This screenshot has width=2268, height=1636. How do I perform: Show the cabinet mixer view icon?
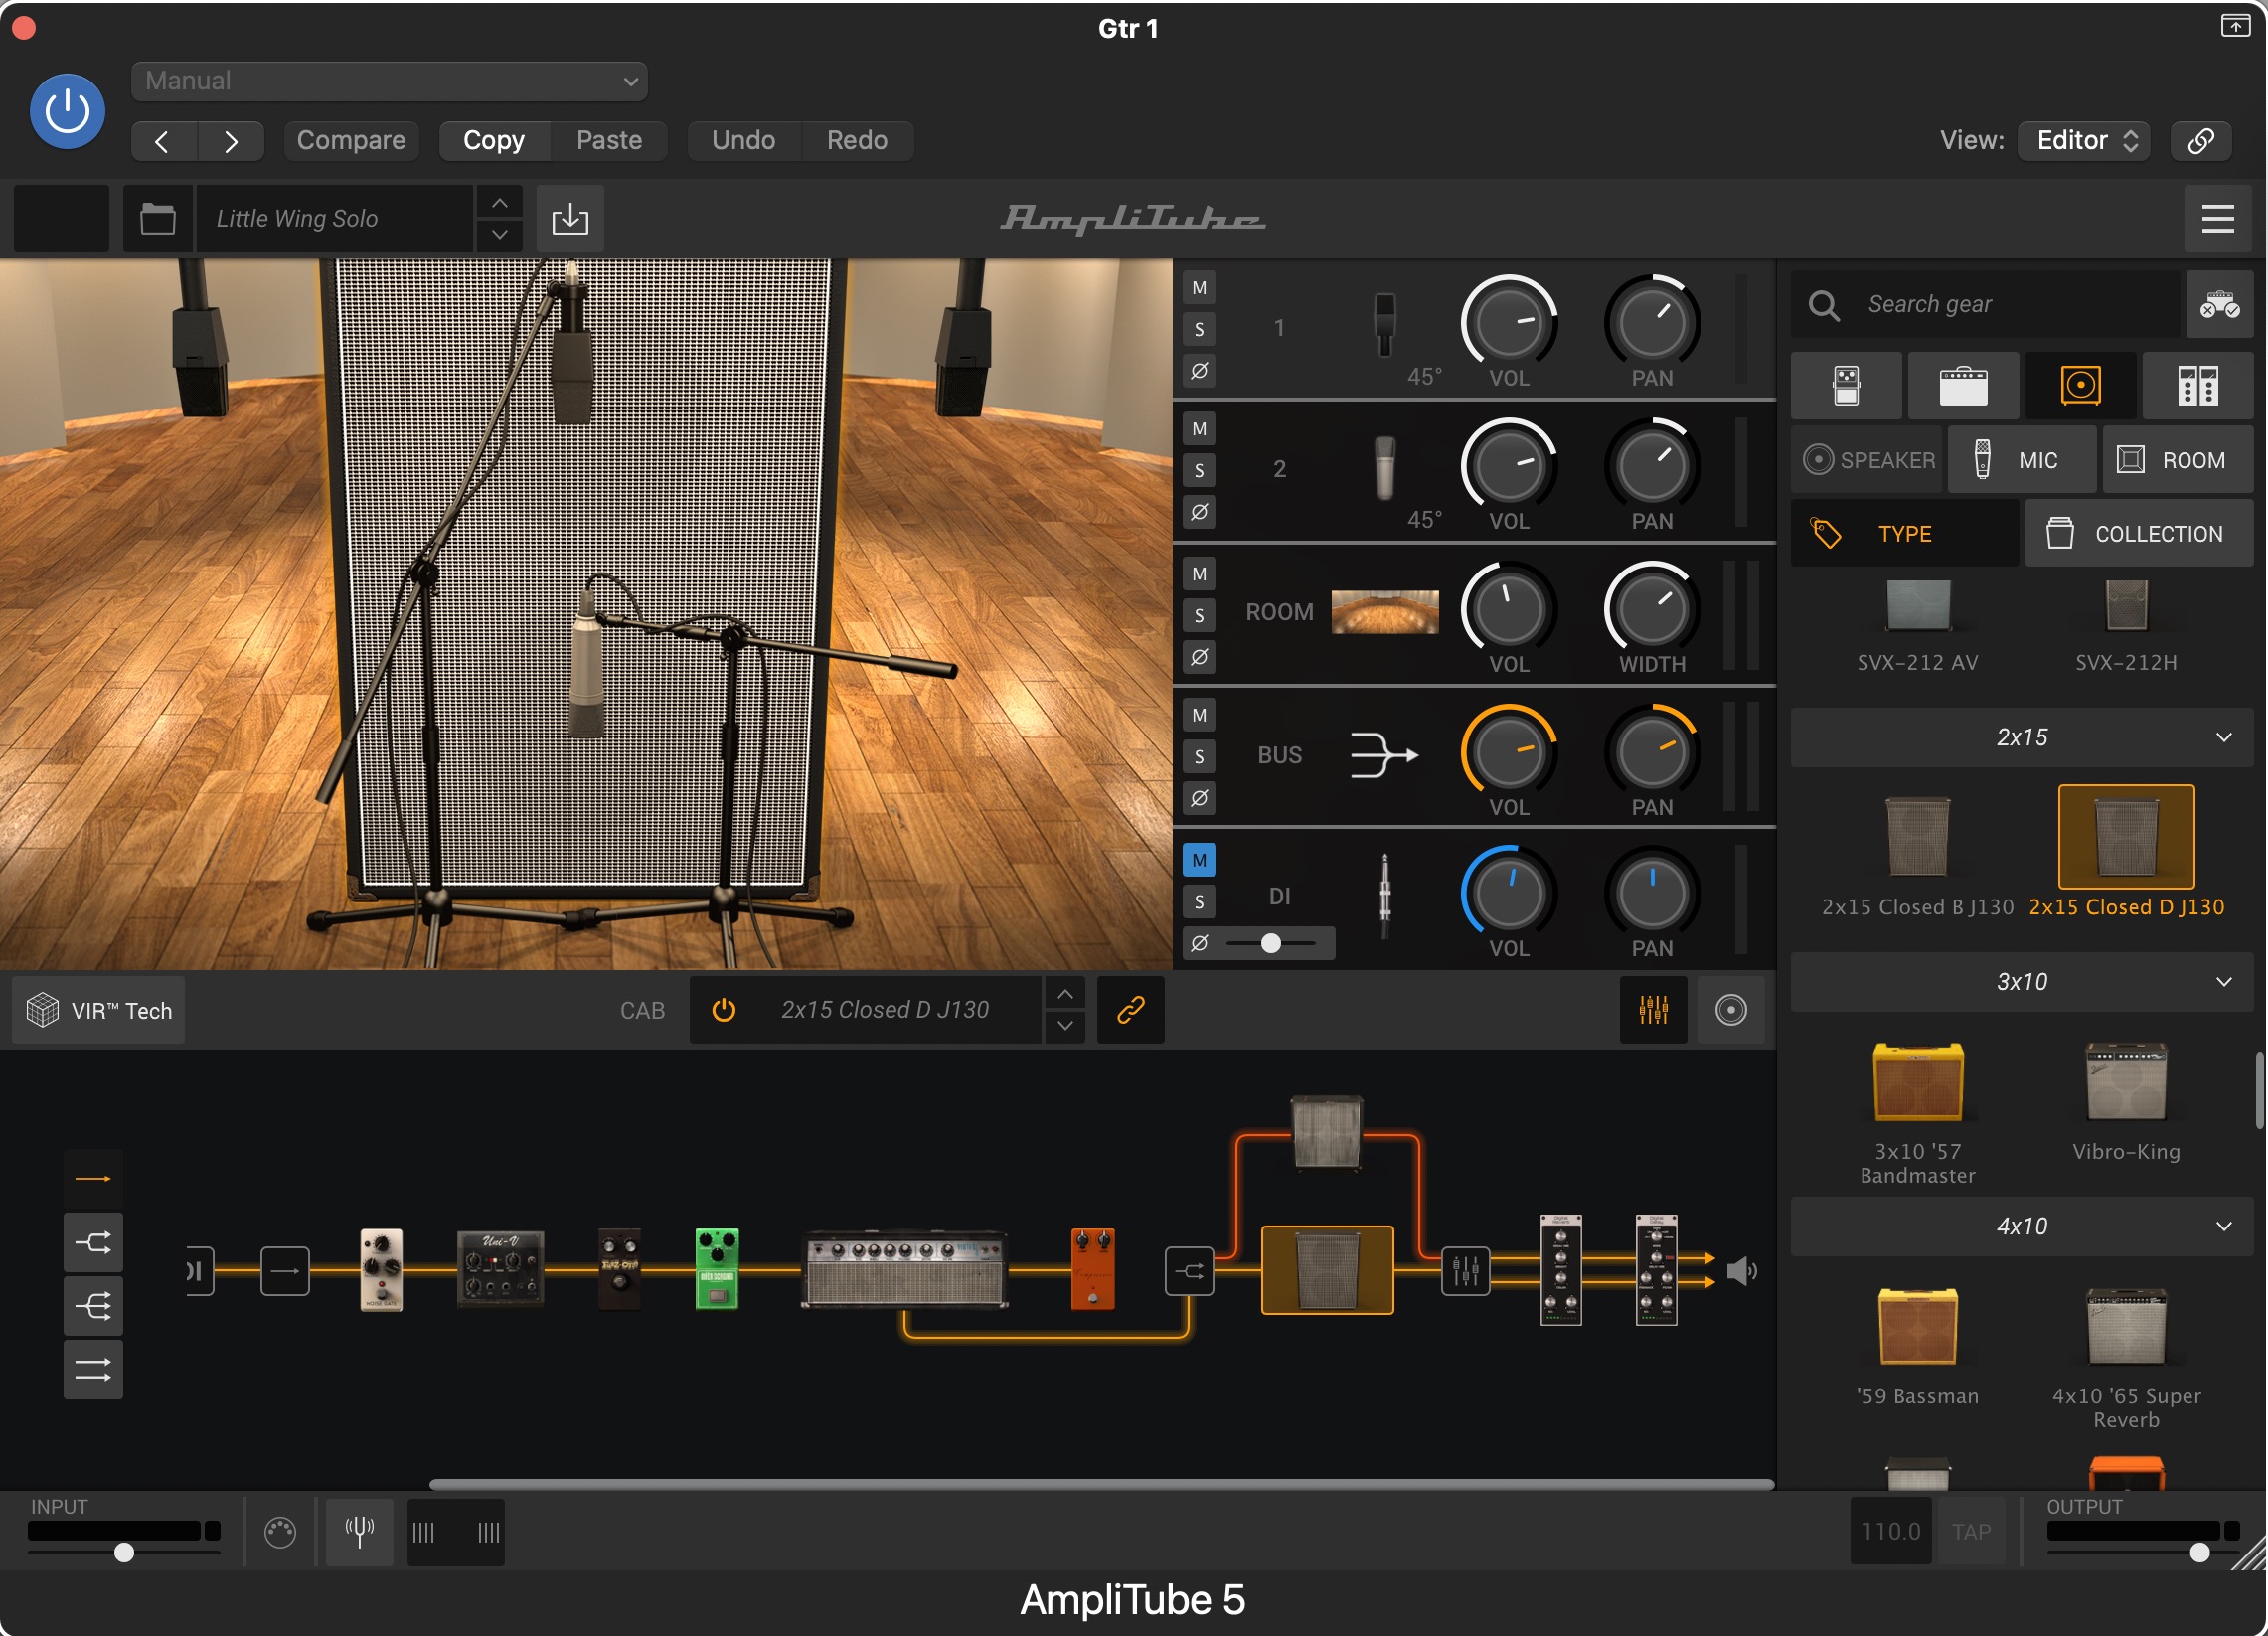click(x=1653, y=1010)
